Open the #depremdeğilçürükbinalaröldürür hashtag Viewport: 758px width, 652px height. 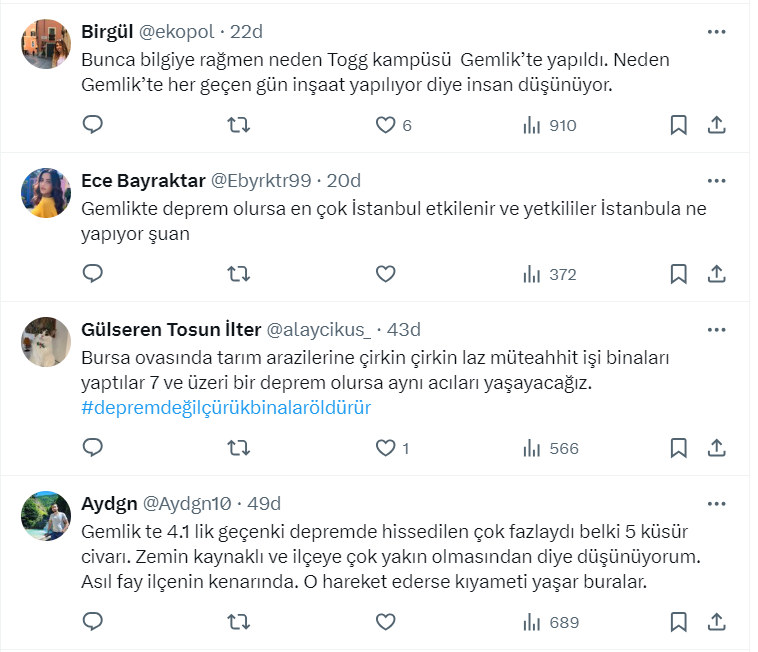point(226,408)
